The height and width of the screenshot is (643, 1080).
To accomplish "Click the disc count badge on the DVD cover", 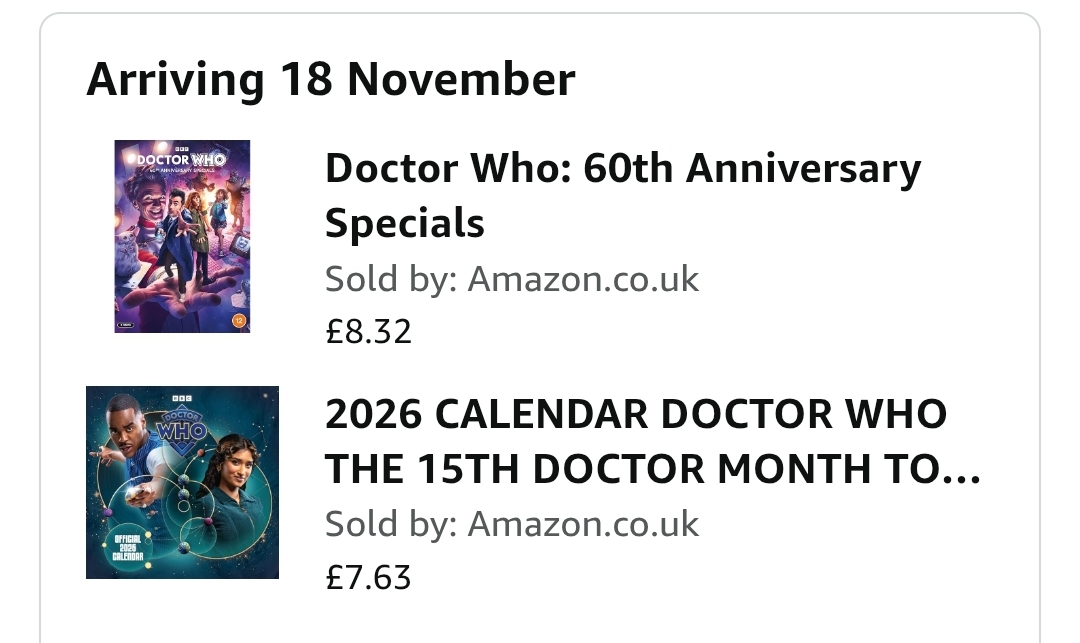I will click(x=126, y=325).
